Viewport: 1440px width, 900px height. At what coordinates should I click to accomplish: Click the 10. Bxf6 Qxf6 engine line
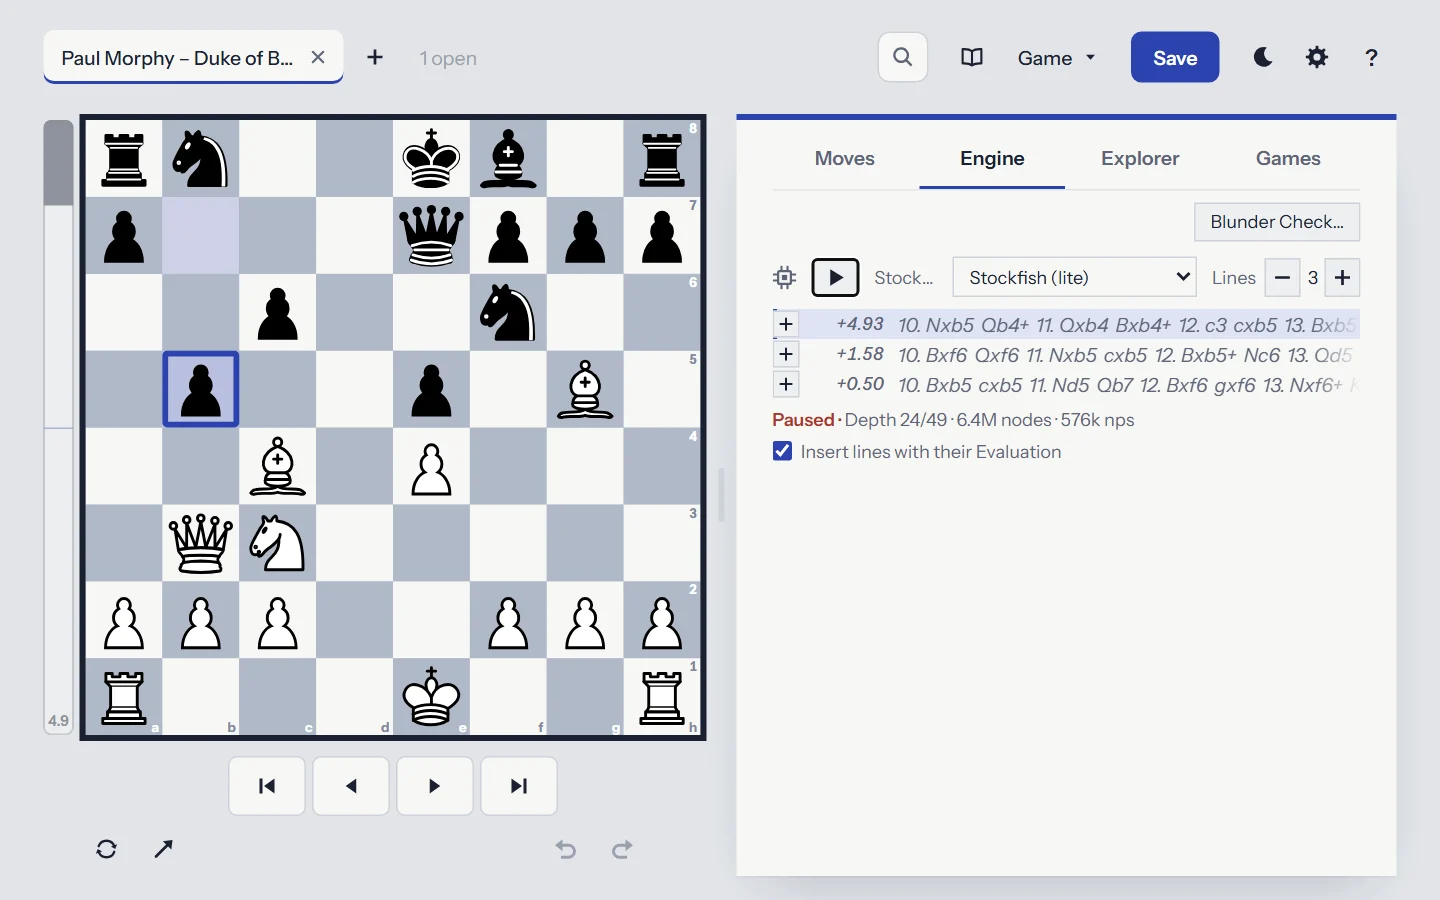(x=1125, y=354)
